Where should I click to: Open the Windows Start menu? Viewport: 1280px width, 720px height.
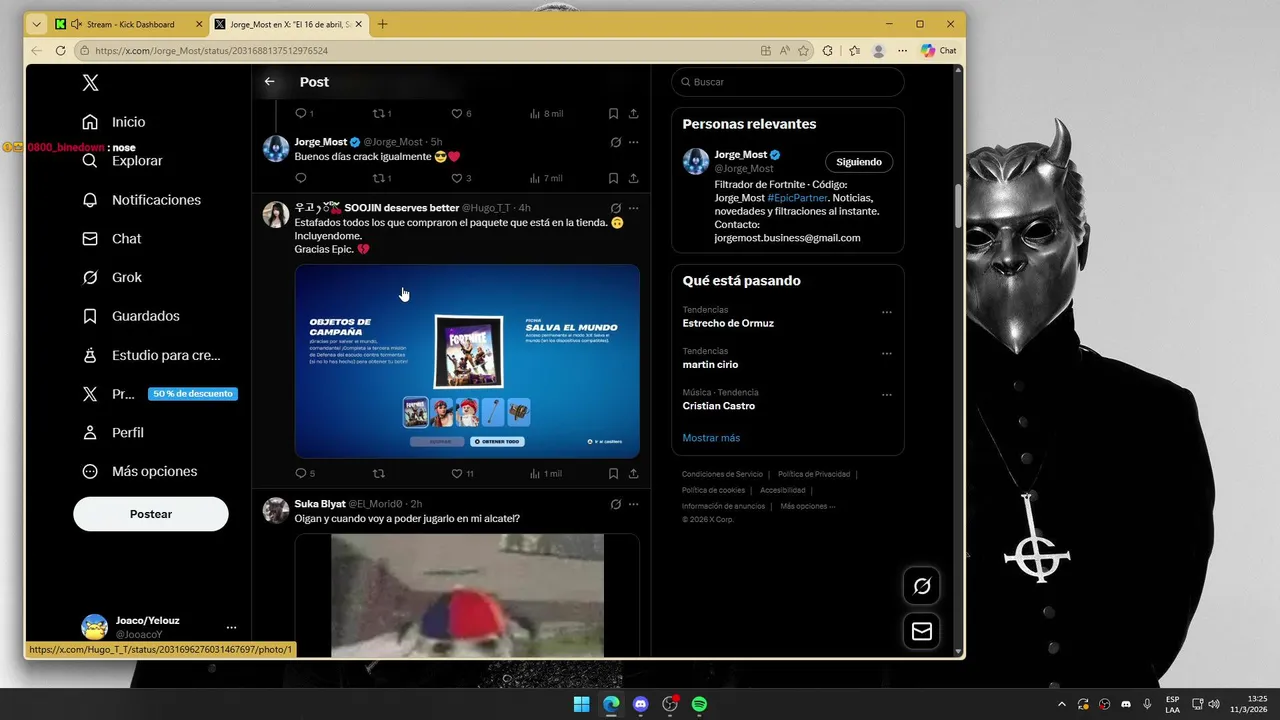[x=581, y=704]
